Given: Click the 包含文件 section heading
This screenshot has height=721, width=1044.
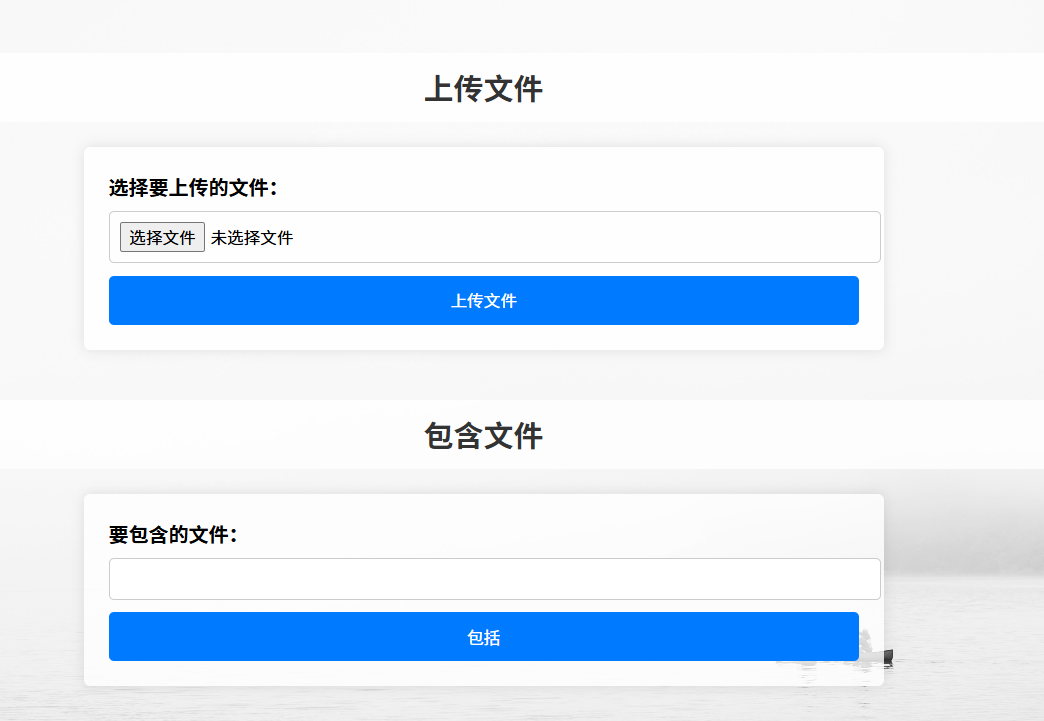Looking at the screenshot, I should click(483, 436).
